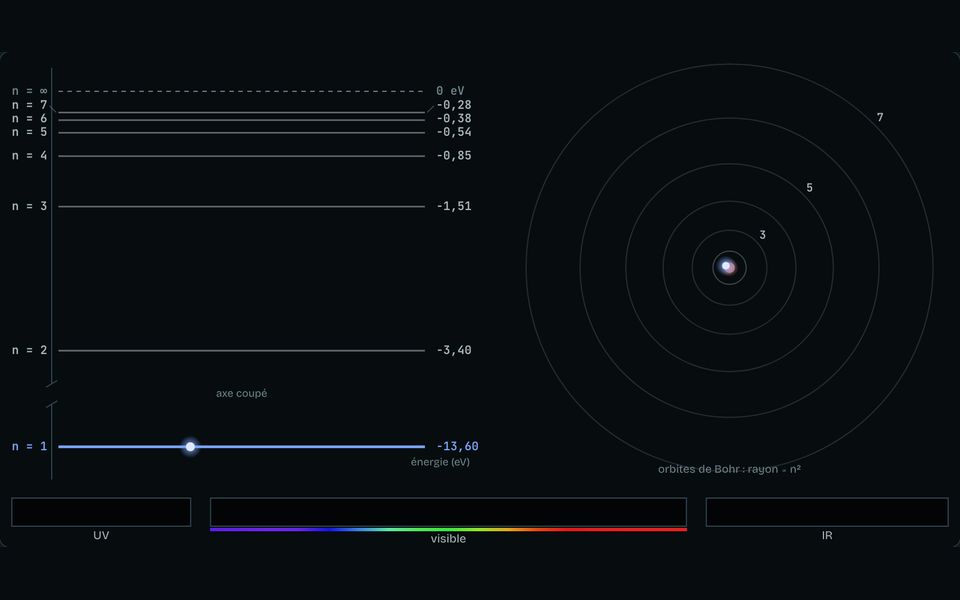Click the "n = ∞" level label
960x600 pixels.
29,91
